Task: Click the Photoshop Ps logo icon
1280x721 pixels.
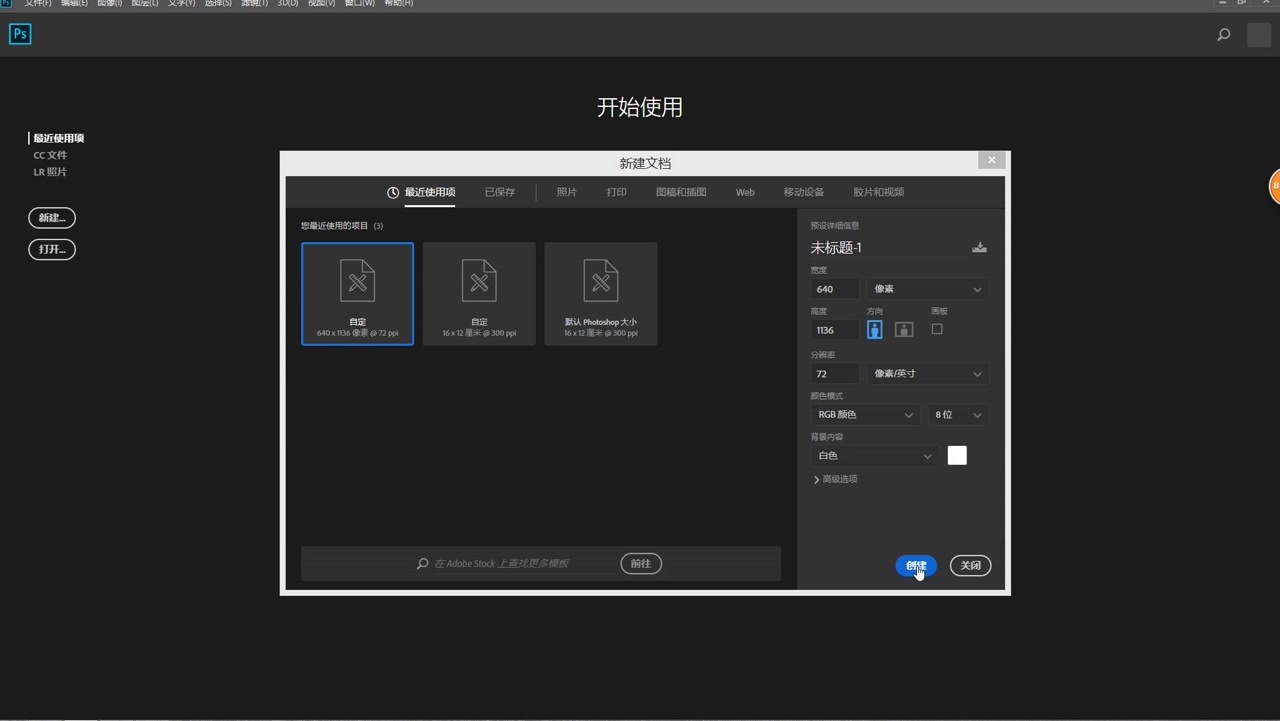Action: (20, 34)
